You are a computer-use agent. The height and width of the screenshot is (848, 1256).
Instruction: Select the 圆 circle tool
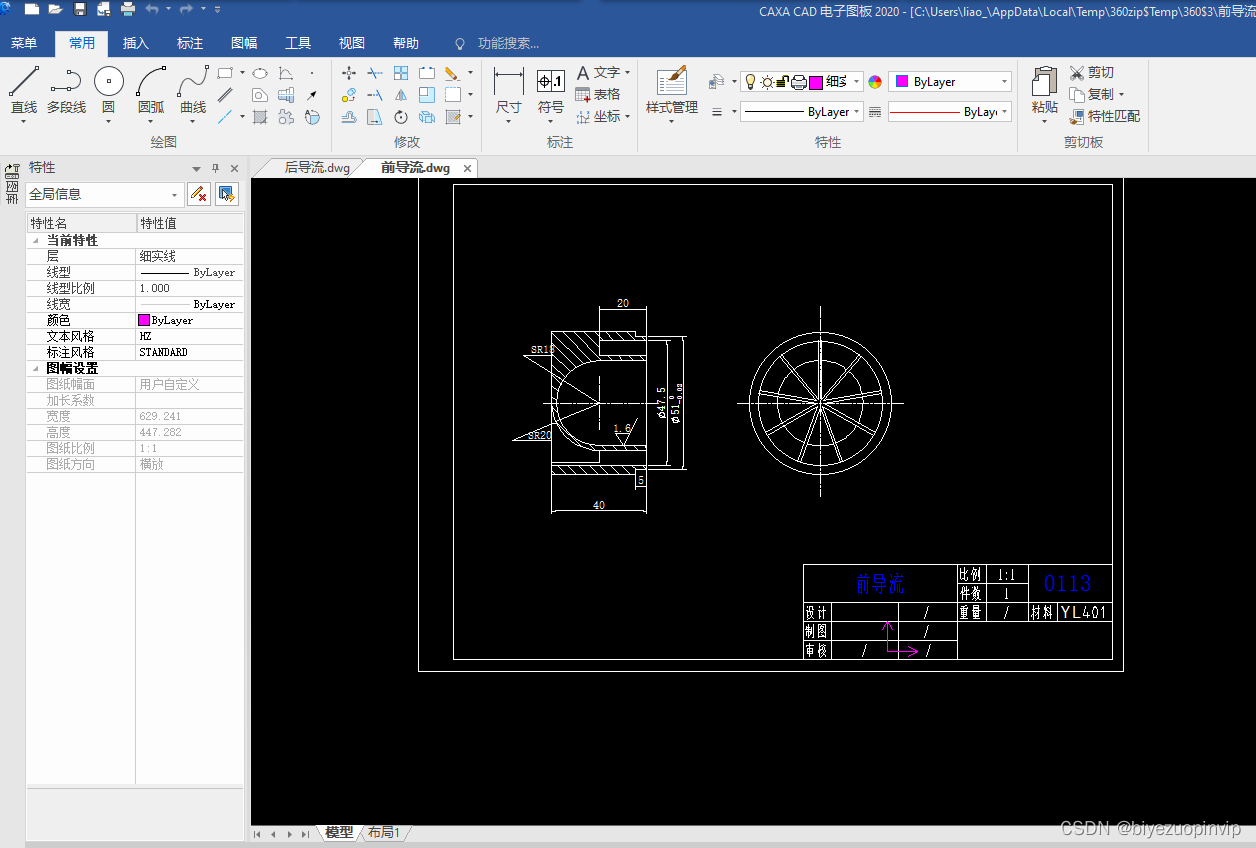tap(109, 90)
